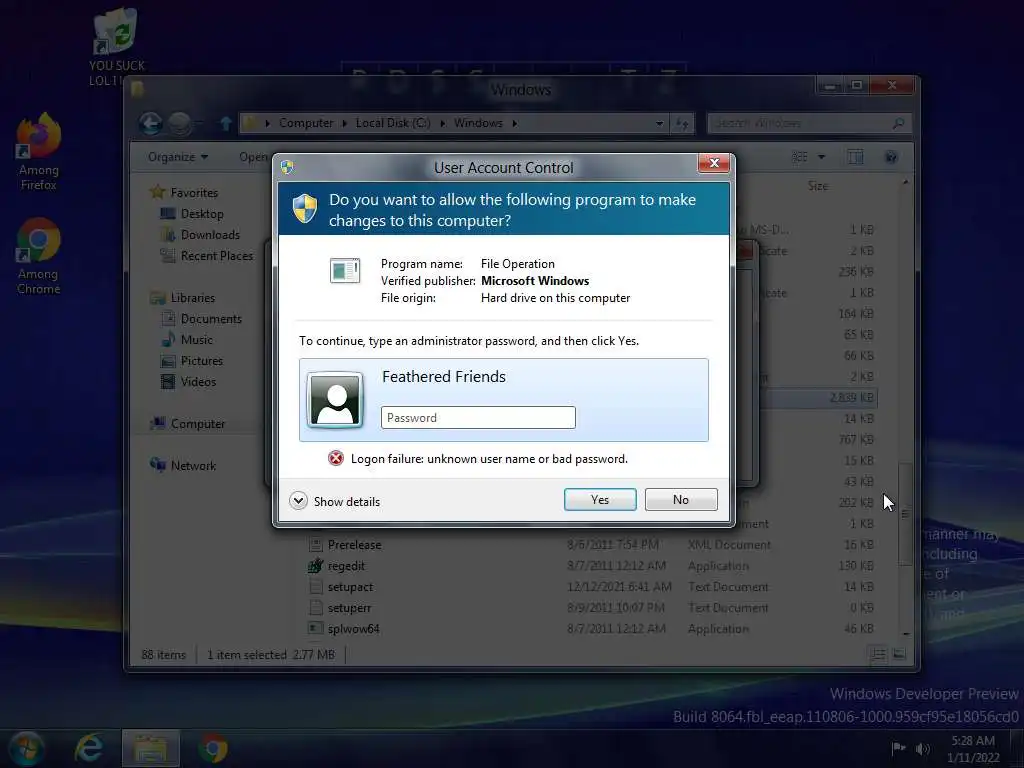The width and height of the screenshot is (1024, 768).
Task: Click Windows segment in the address breadcrumb
Action: pos(478,123)
